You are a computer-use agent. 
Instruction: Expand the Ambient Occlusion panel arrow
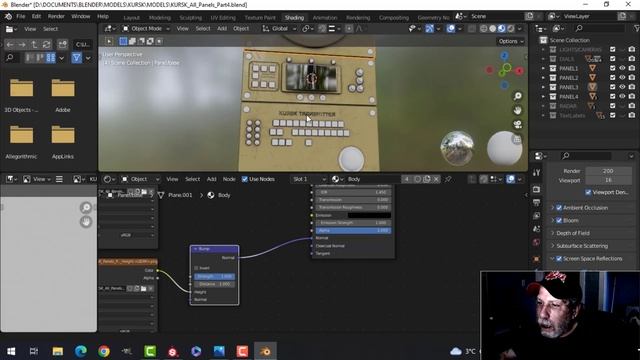[x=553, y=208]
